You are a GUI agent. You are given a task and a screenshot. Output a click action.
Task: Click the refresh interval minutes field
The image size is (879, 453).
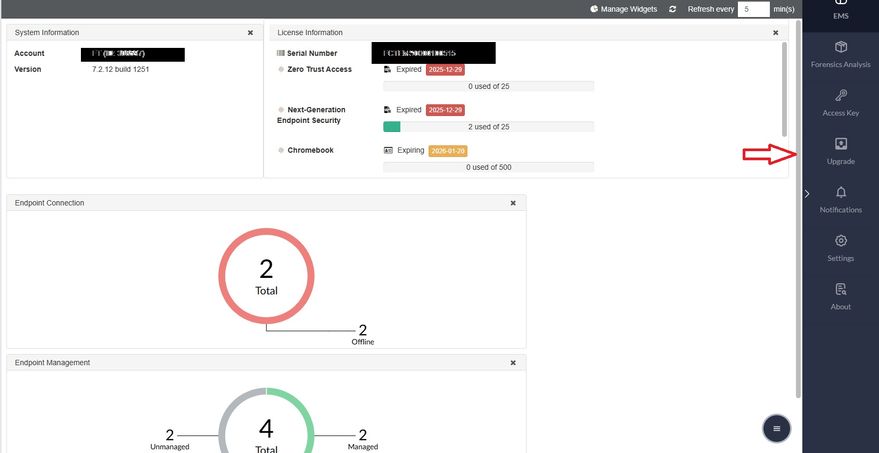click(x=753, y=10)
